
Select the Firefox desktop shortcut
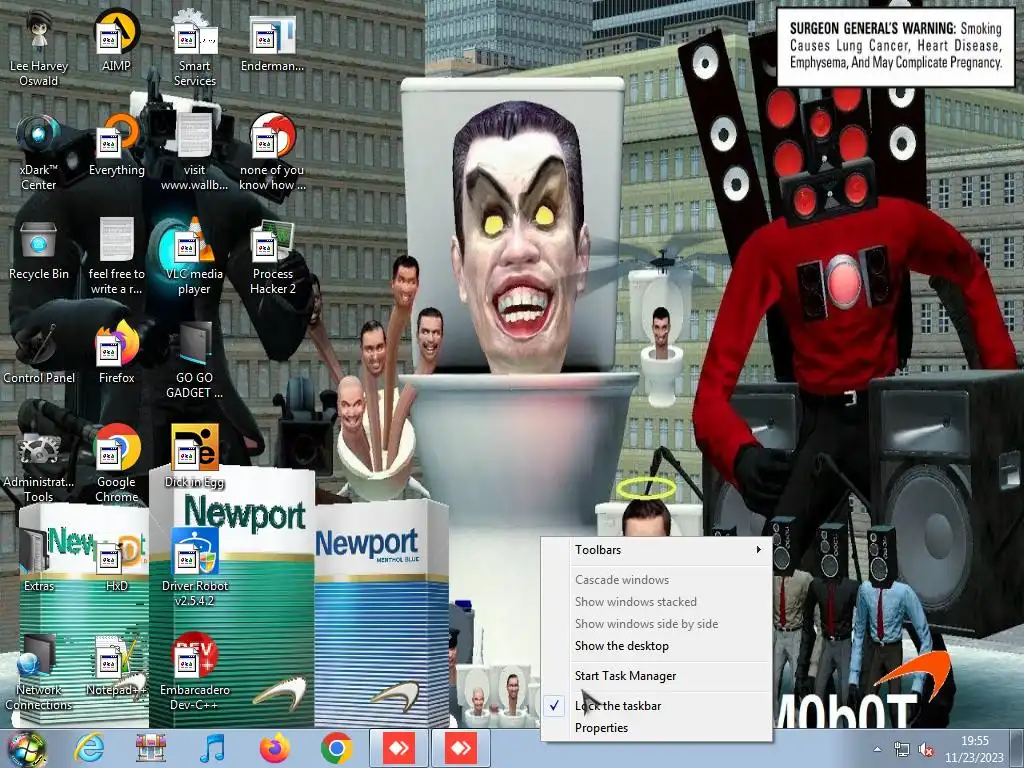[x=116, y=353]
